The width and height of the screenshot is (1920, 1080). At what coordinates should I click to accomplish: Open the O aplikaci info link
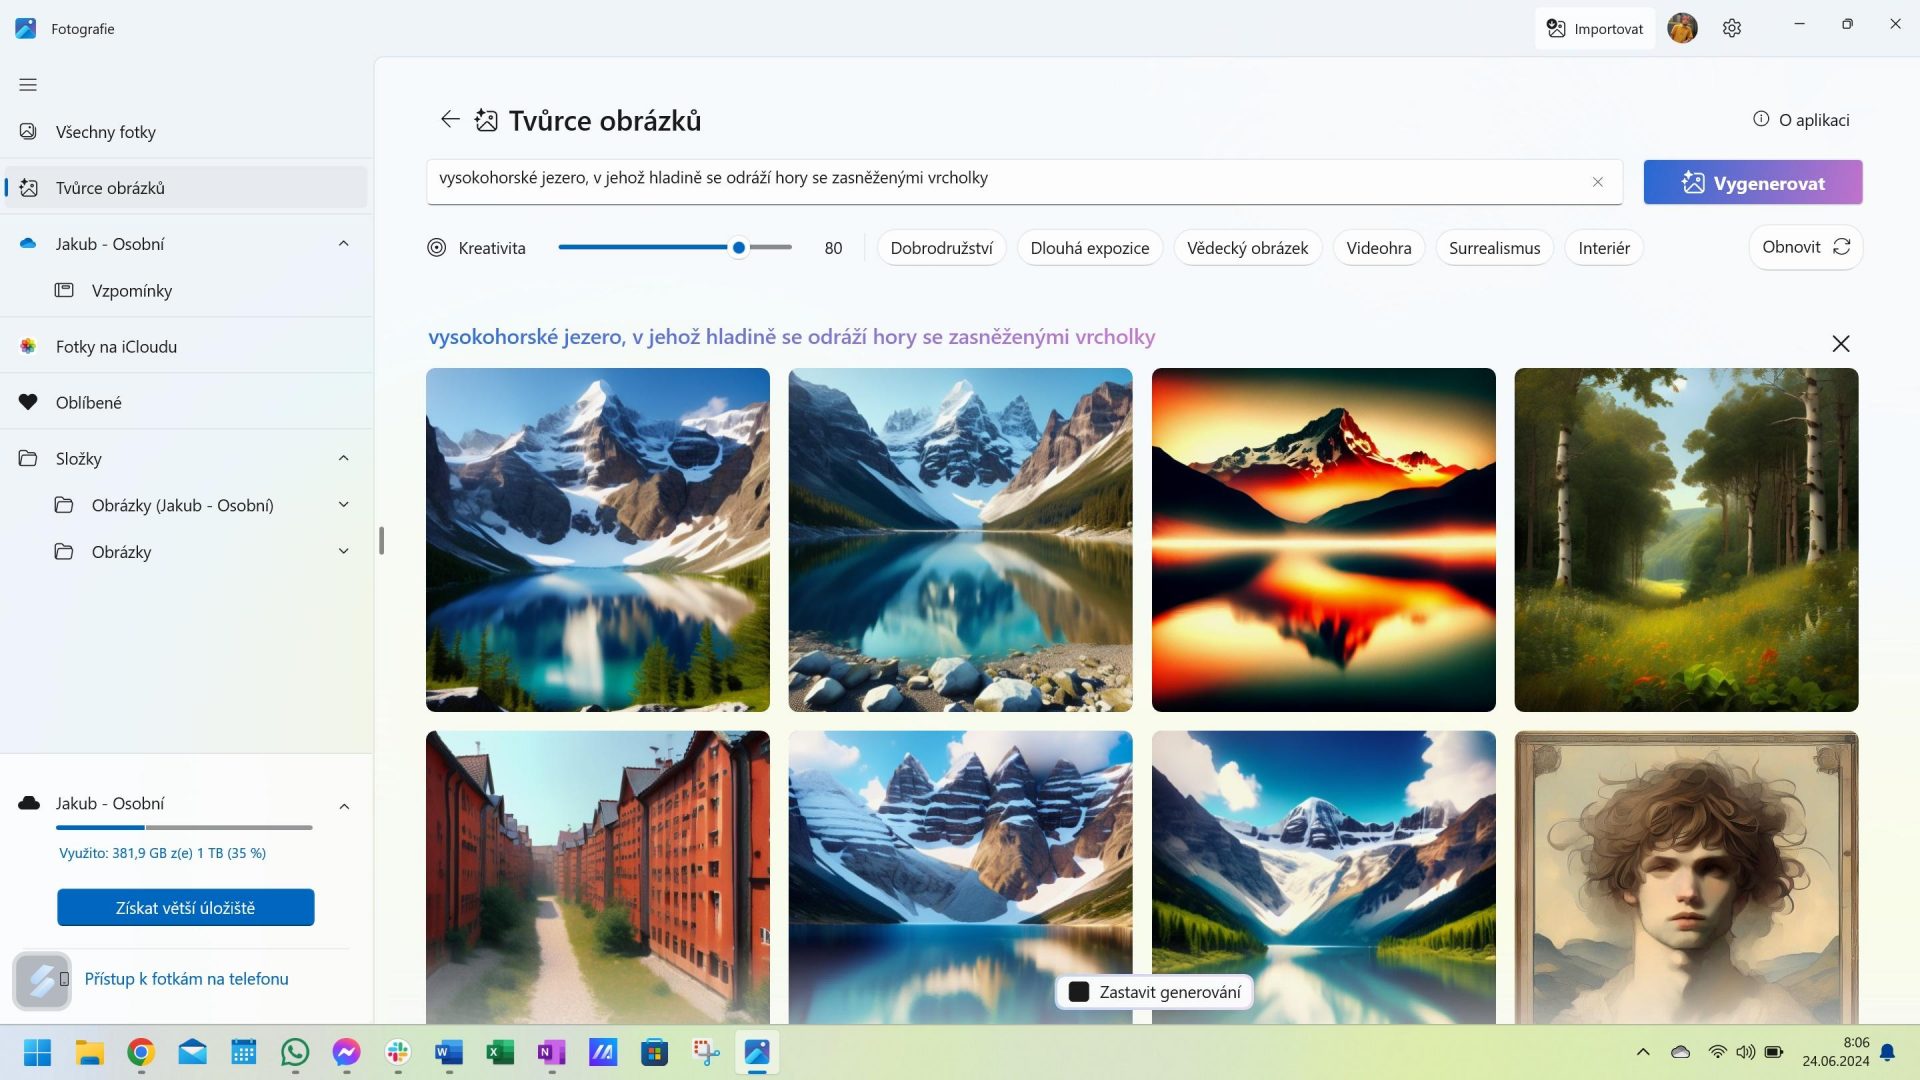pos(1801,120)
